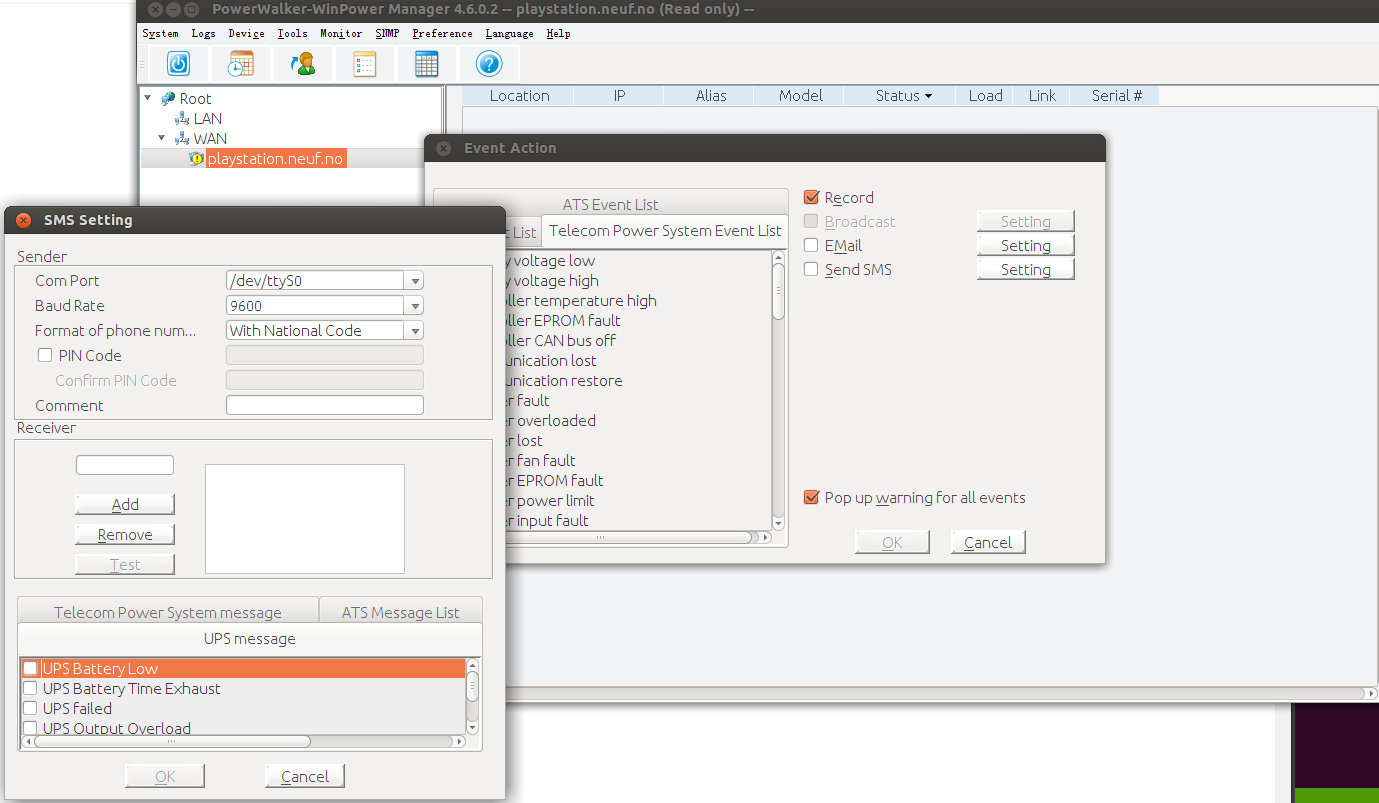Enable the Send SMS checkbox
Screen dimensions: 1379x803
click(x=811, y=270)
